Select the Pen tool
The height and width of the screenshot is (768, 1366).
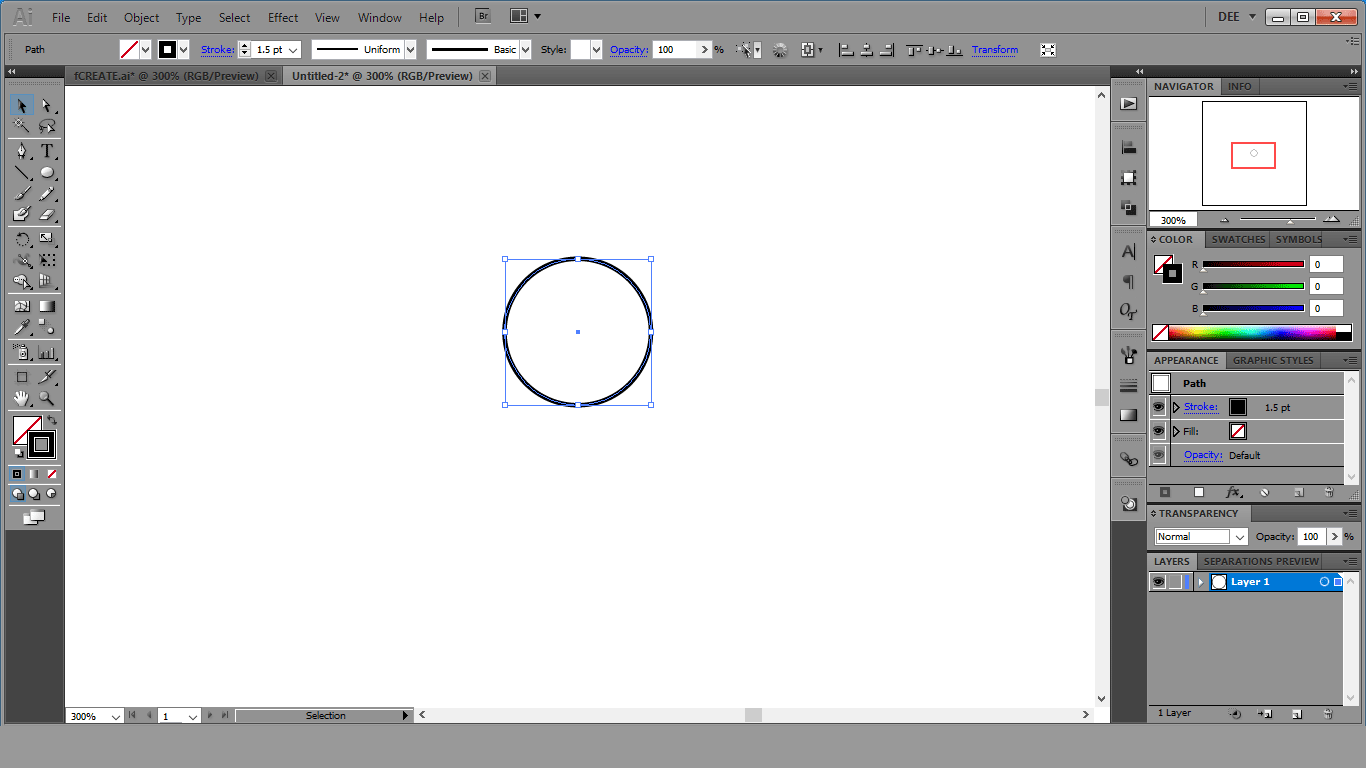coord(22,151)
